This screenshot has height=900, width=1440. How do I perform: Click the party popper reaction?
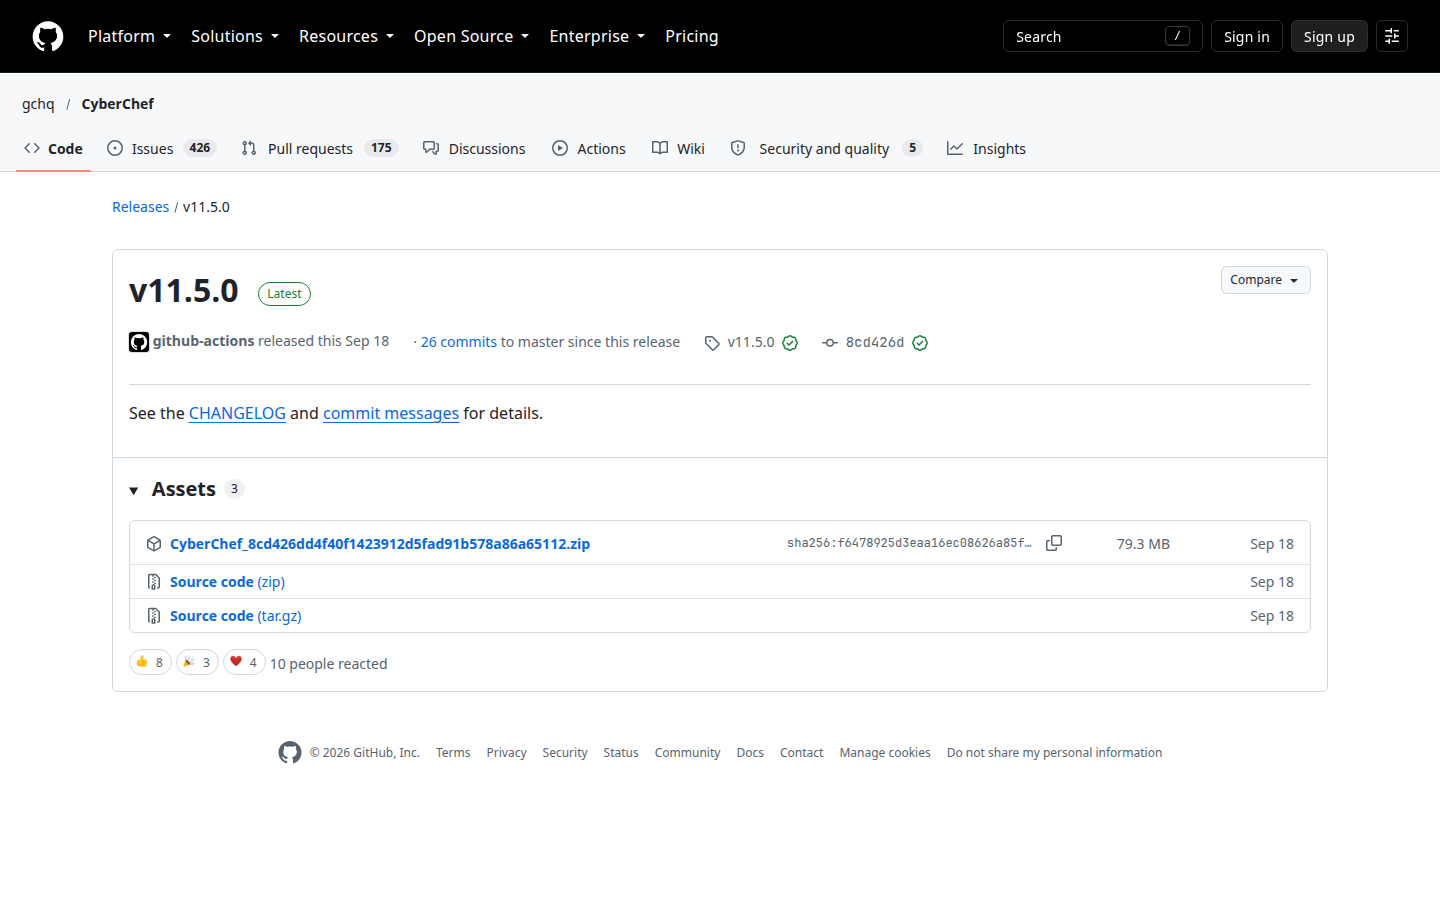(x=197, y=662)
